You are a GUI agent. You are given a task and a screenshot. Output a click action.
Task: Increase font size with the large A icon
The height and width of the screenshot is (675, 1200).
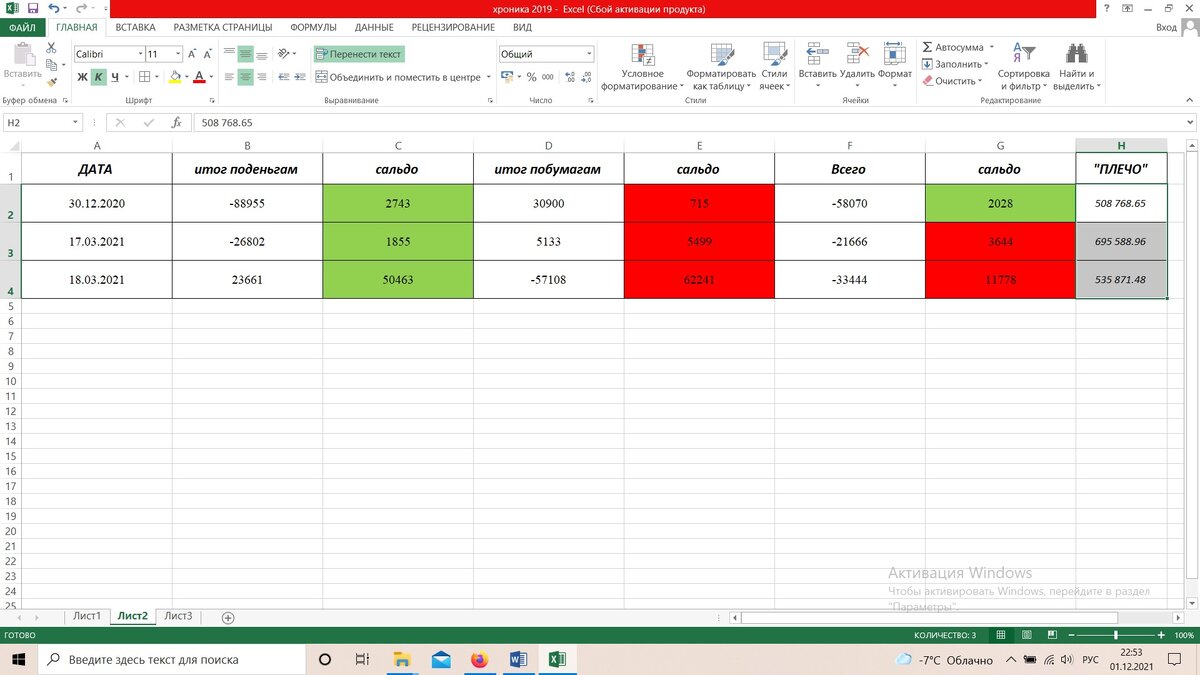pyautogui.click(x=193, y=54)
